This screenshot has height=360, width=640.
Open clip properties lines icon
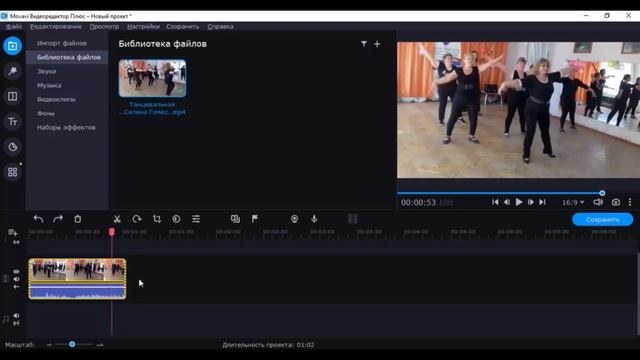point(196,219)
